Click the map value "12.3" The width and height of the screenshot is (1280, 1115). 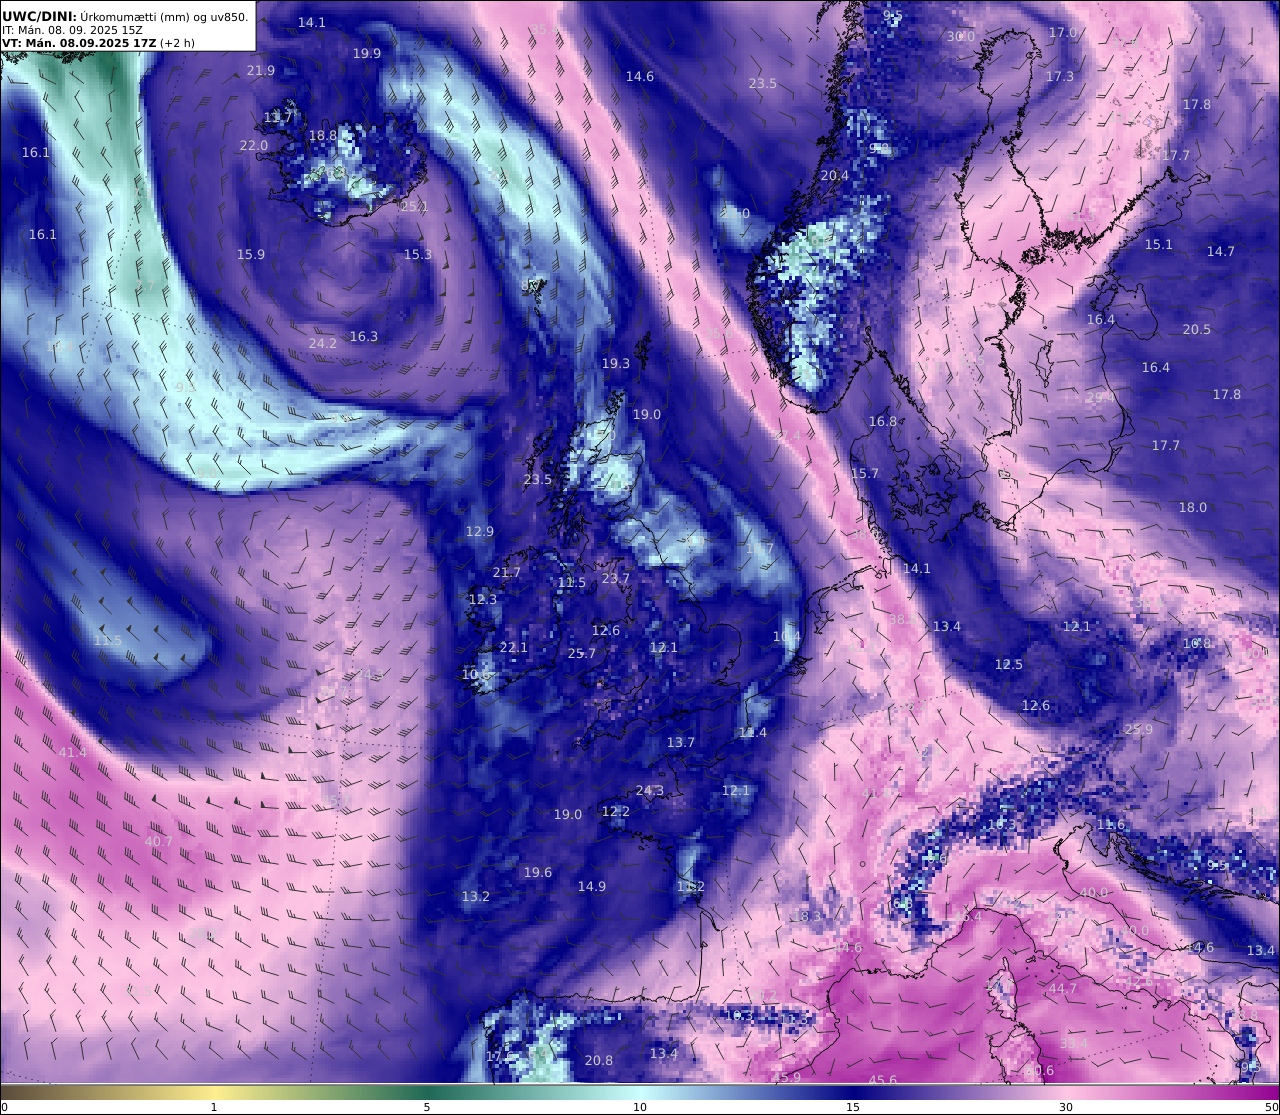483,600
